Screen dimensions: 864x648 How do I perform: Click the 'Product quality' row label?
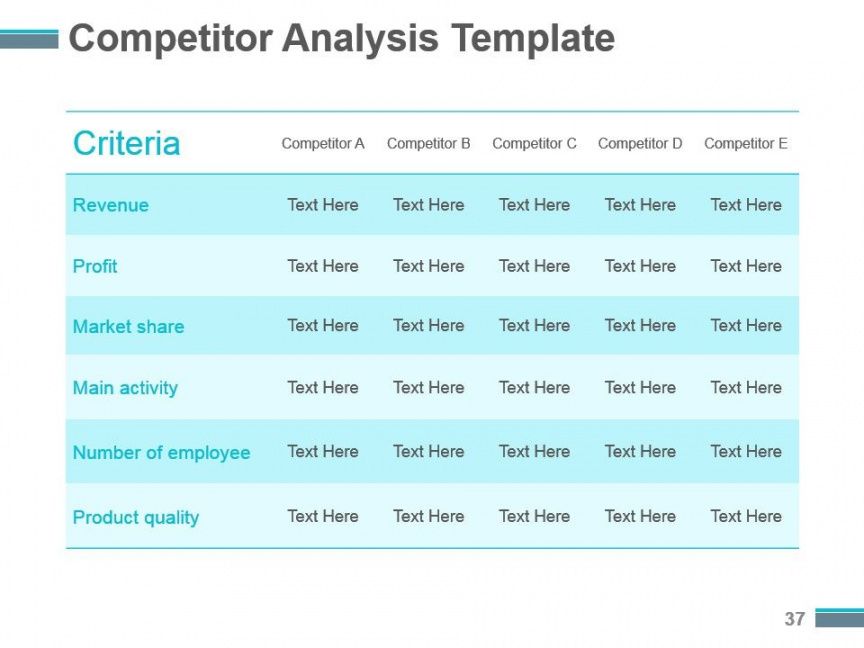[136, 518]
